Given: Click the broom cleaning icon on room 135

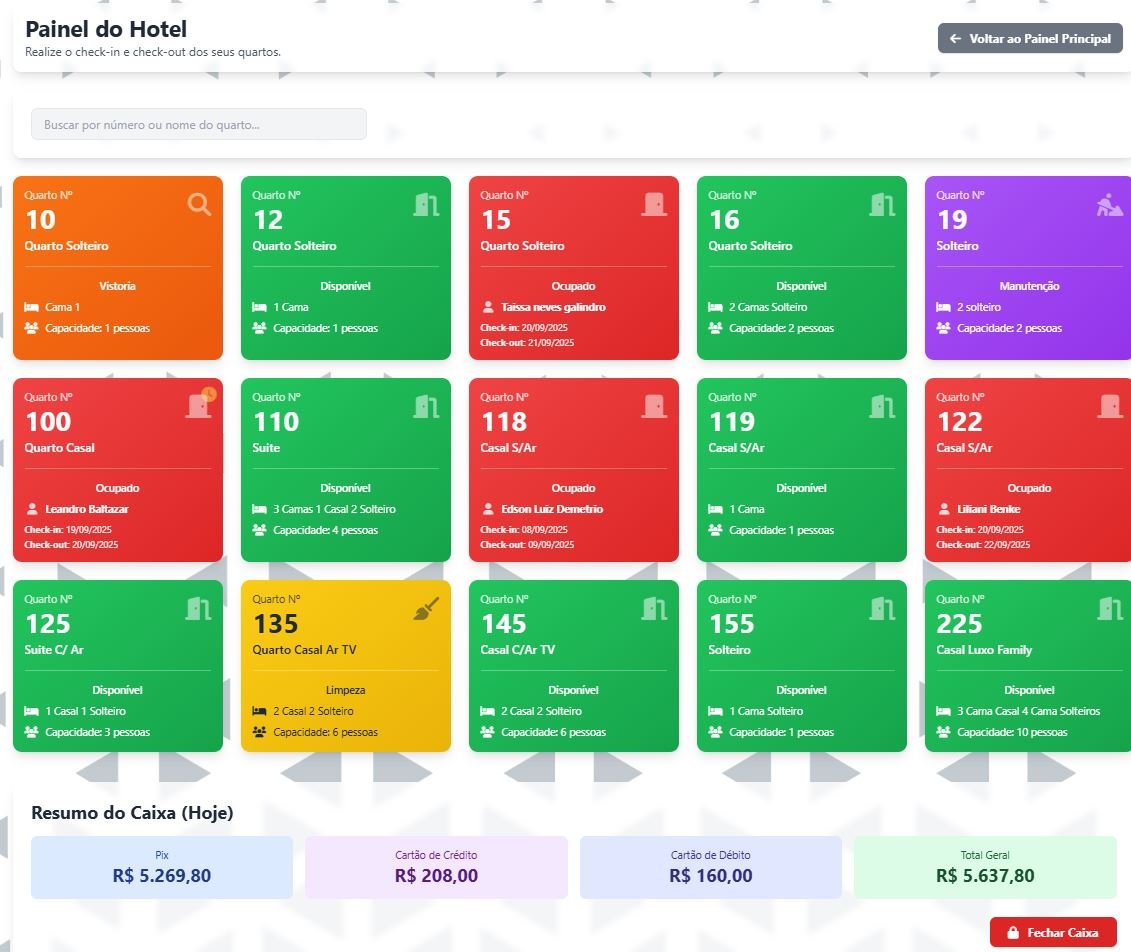Looking at the screenshot, I should pos(426,608).
